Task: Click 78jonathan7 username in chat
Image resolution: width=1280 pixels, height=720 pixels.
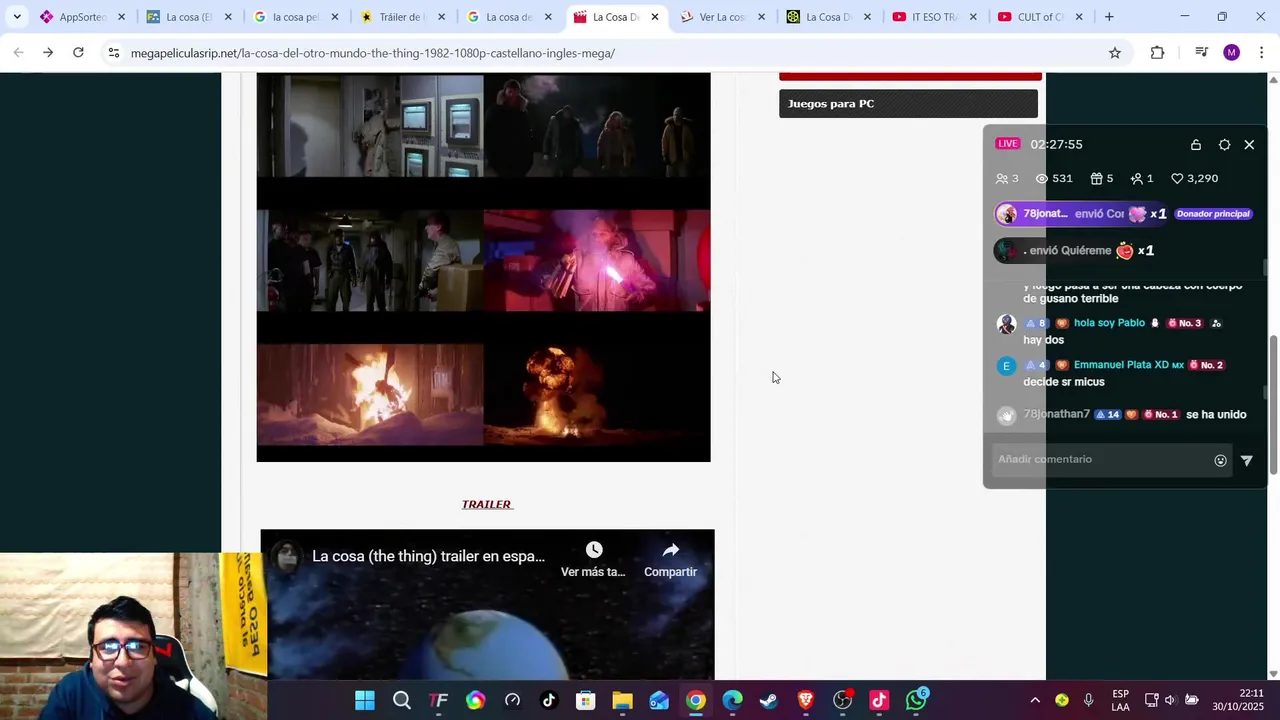Action: 1056,414
